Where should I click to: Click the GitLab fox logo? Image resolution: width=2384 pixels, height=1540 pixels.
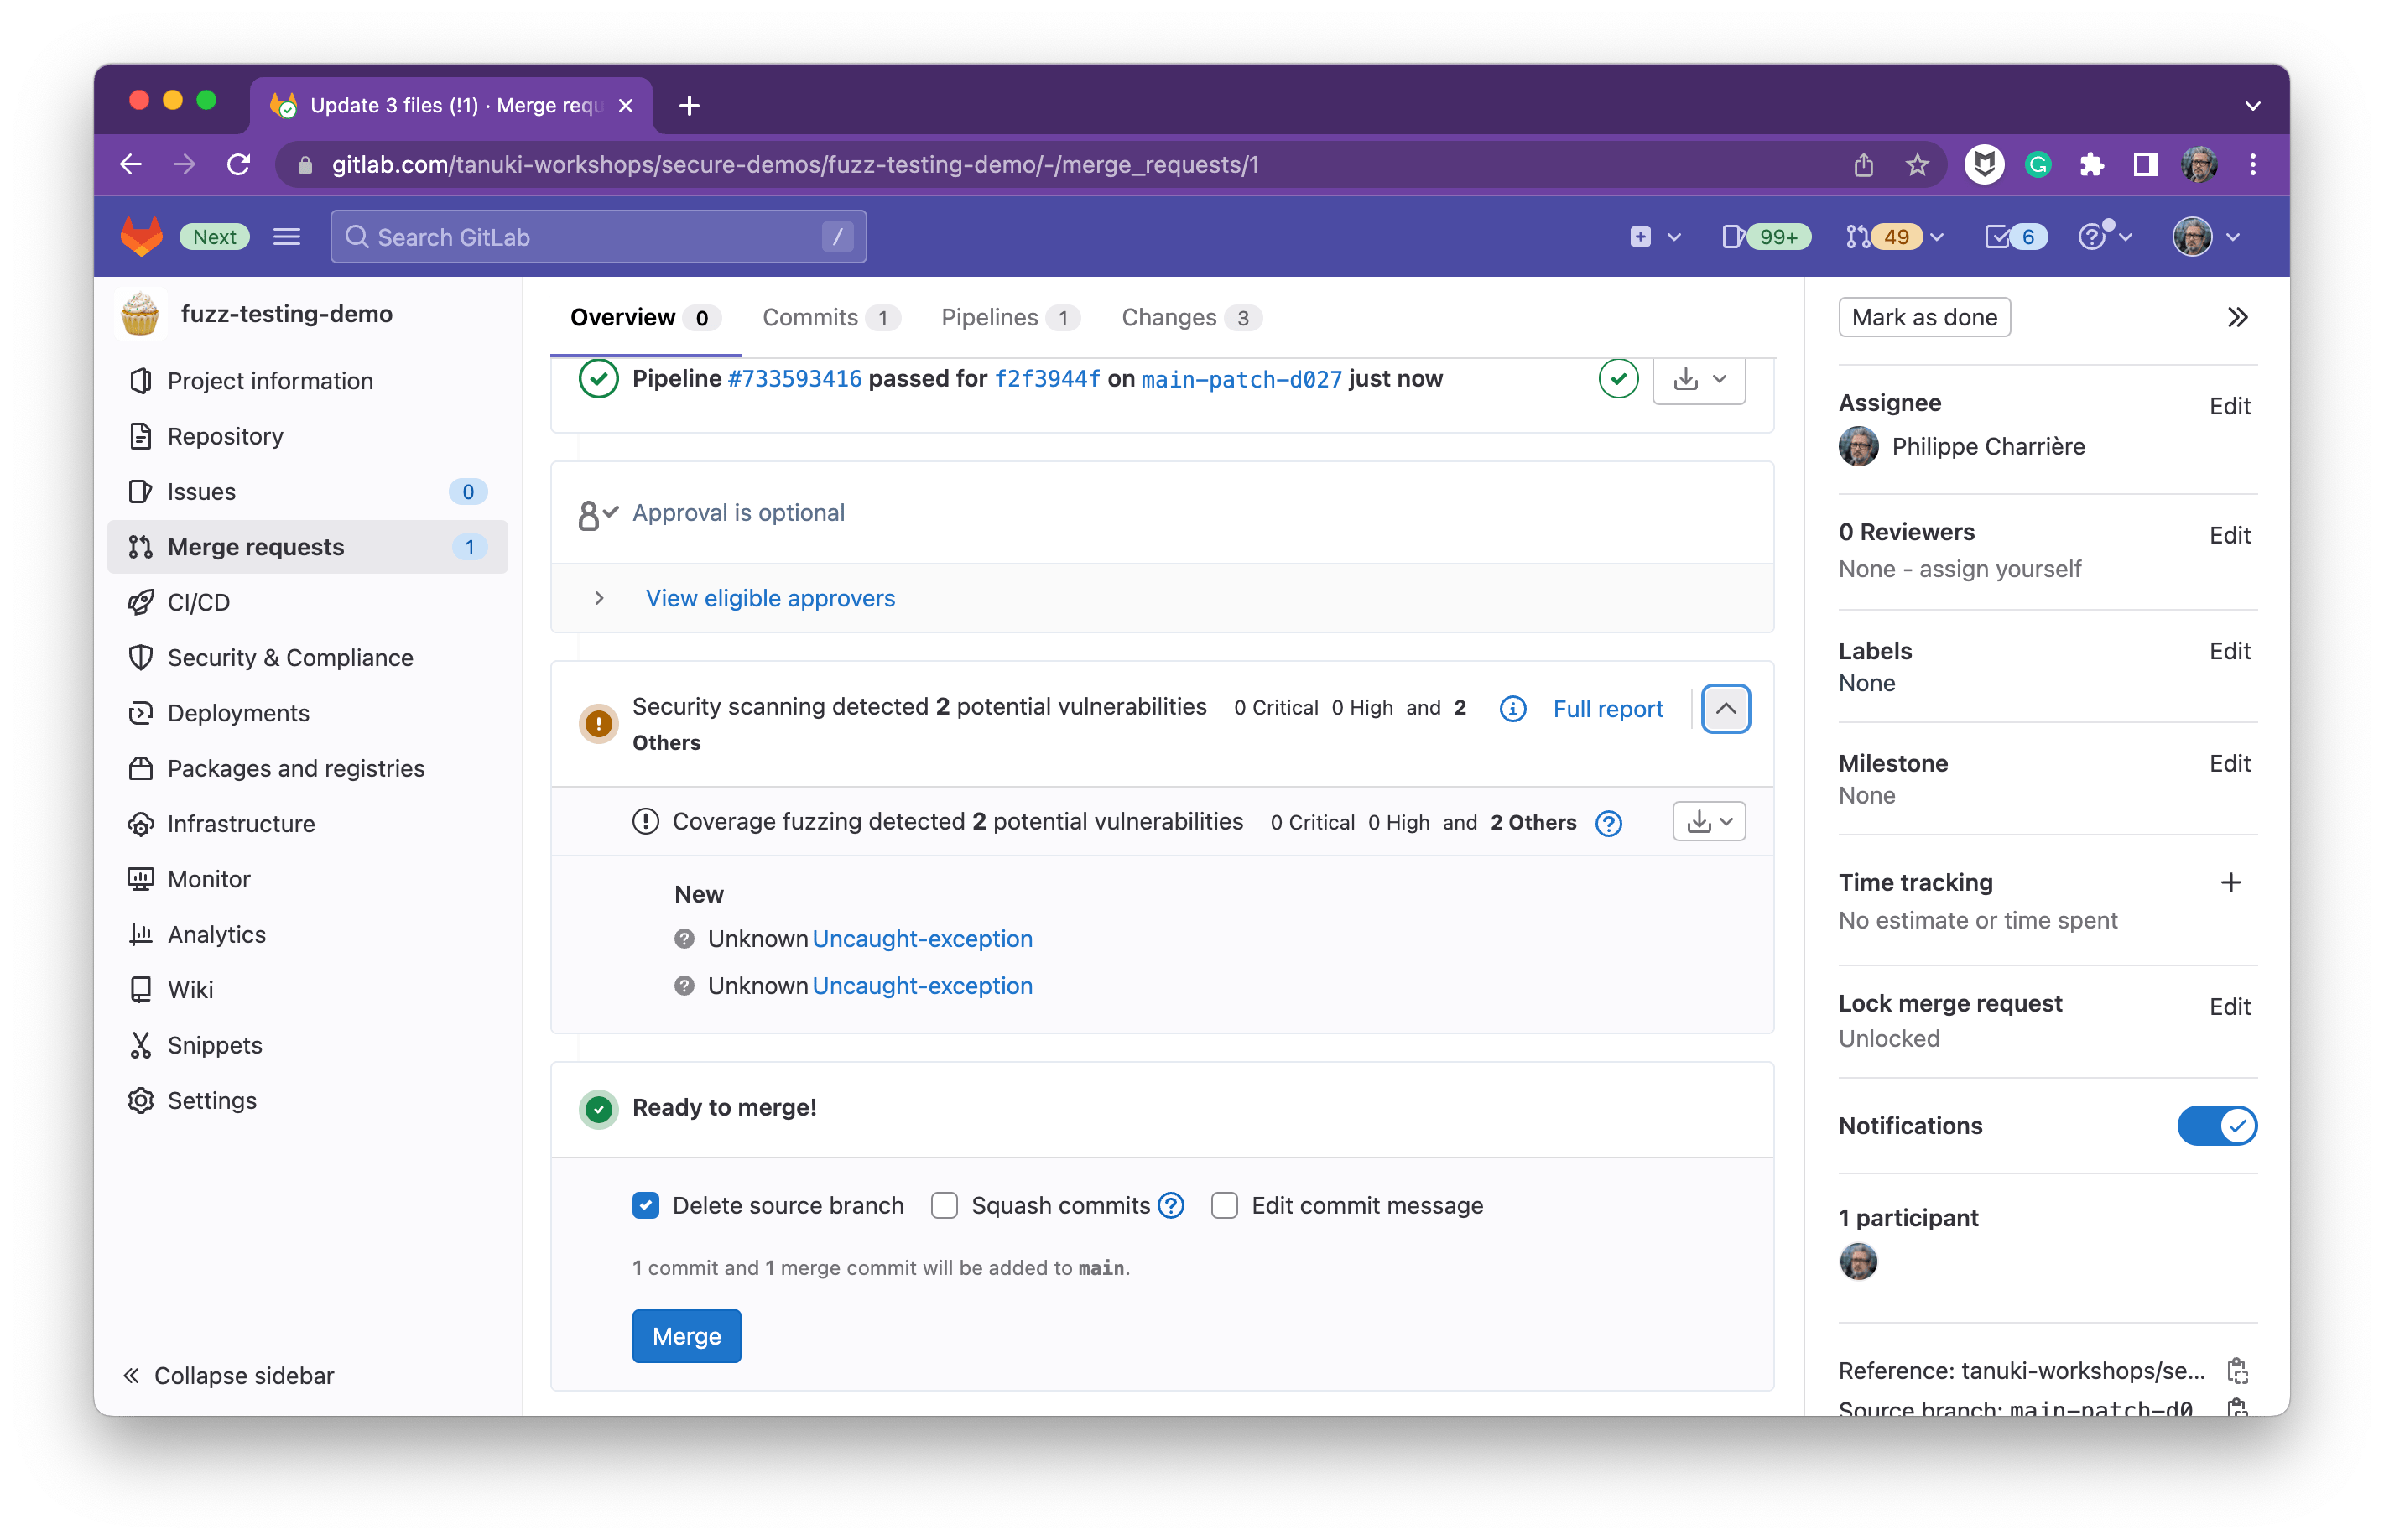141,237
